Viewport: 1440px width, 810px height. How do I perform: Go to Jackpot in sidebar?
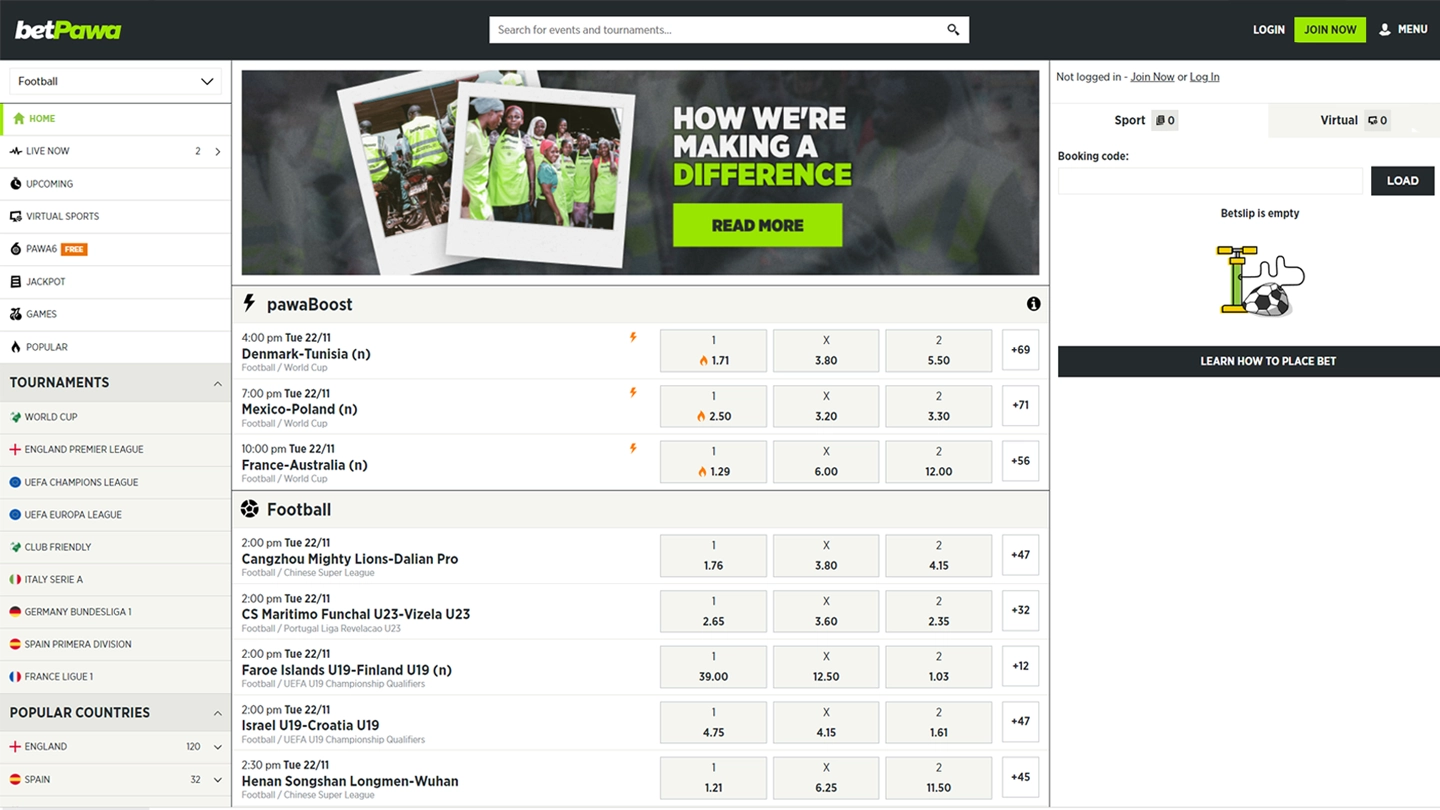(115, 282)
